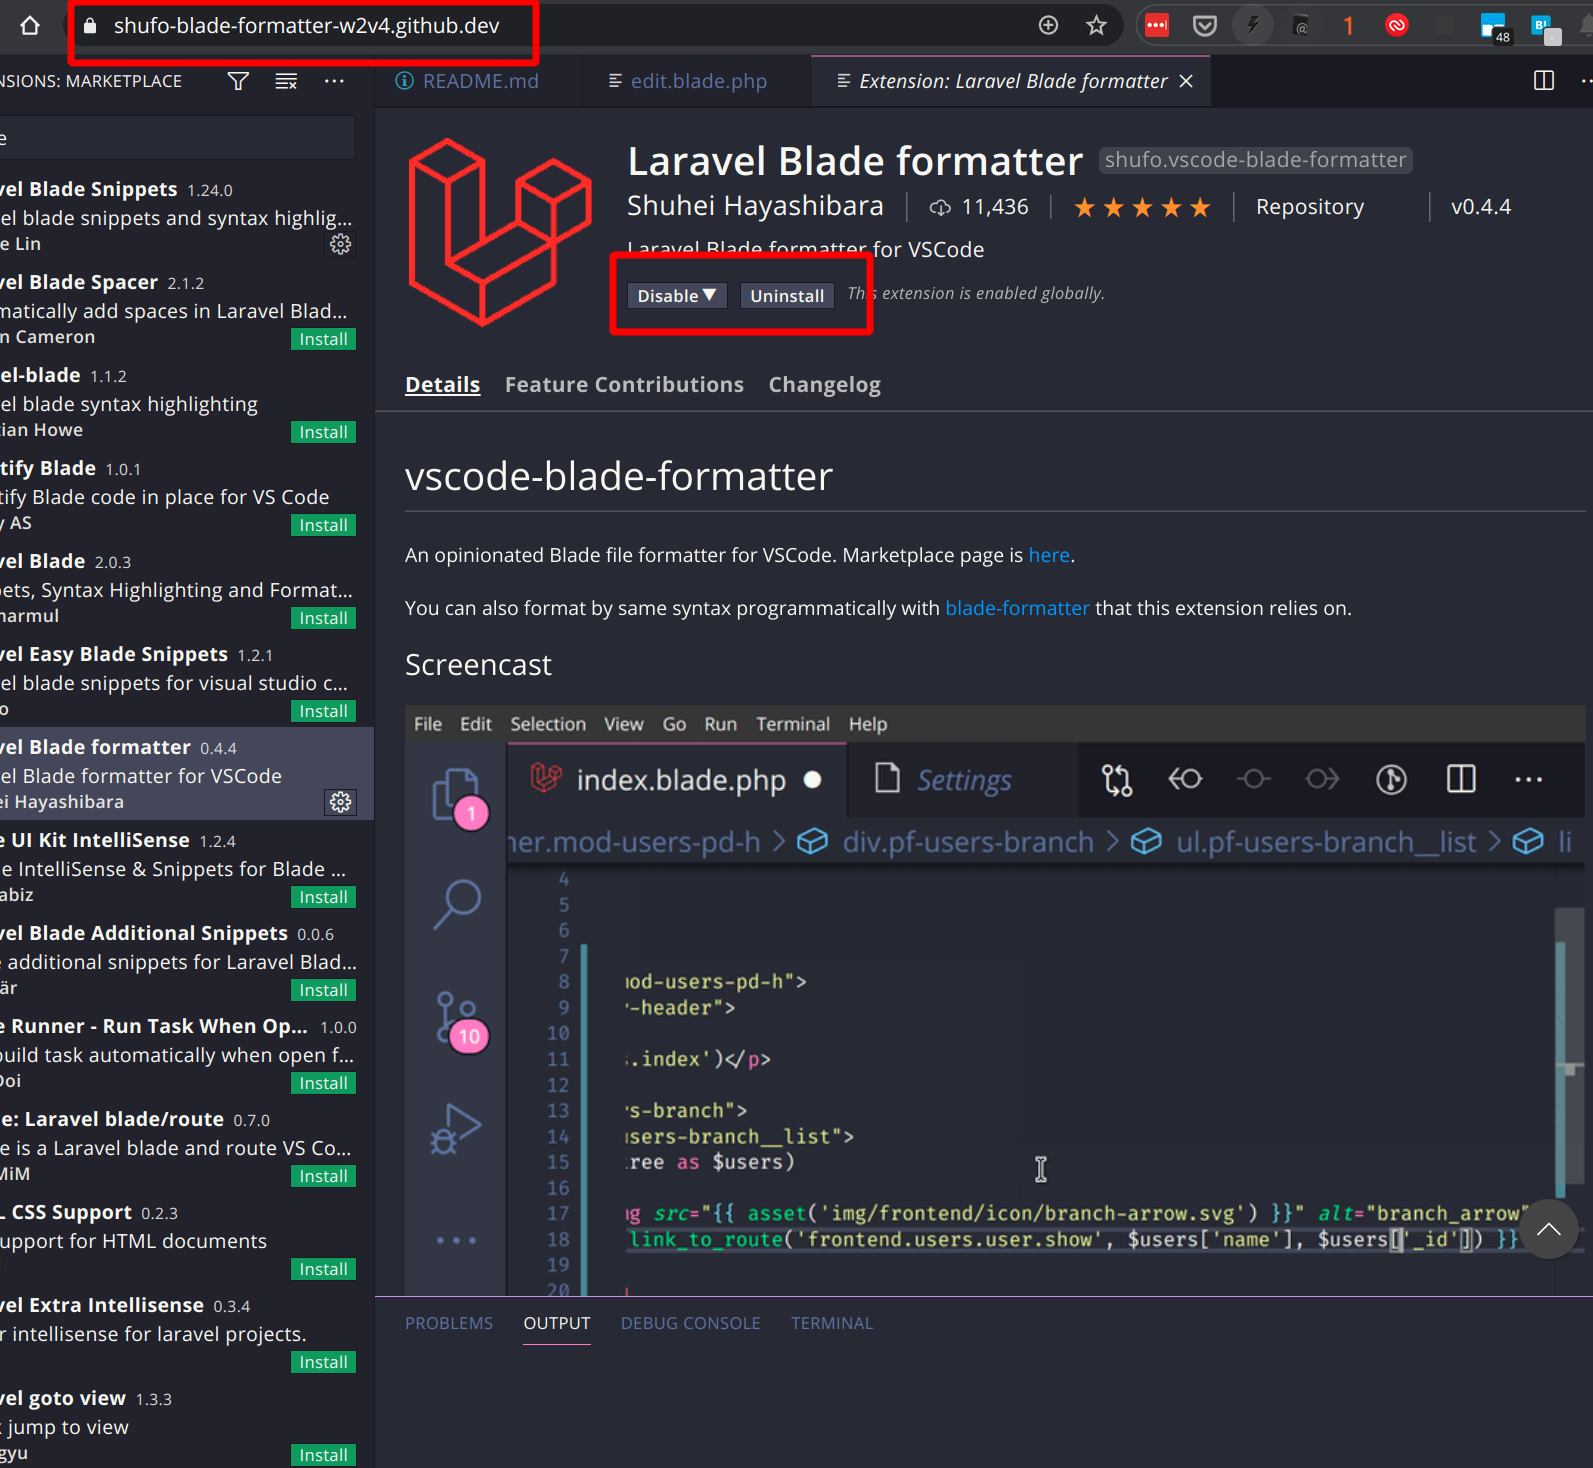Open the Pocket extension icon in browser toolbar

coord(1205,26)
